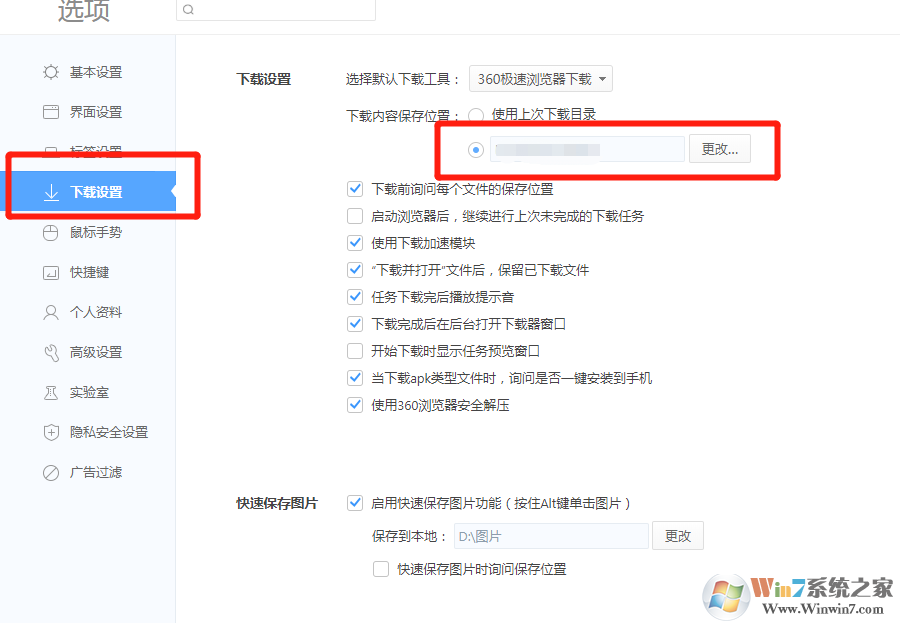Image resolution: width=900 pixels, height=623 pixels.
Task: Select the 使用上次下载目录 radio button
Action: click(477, 114)
